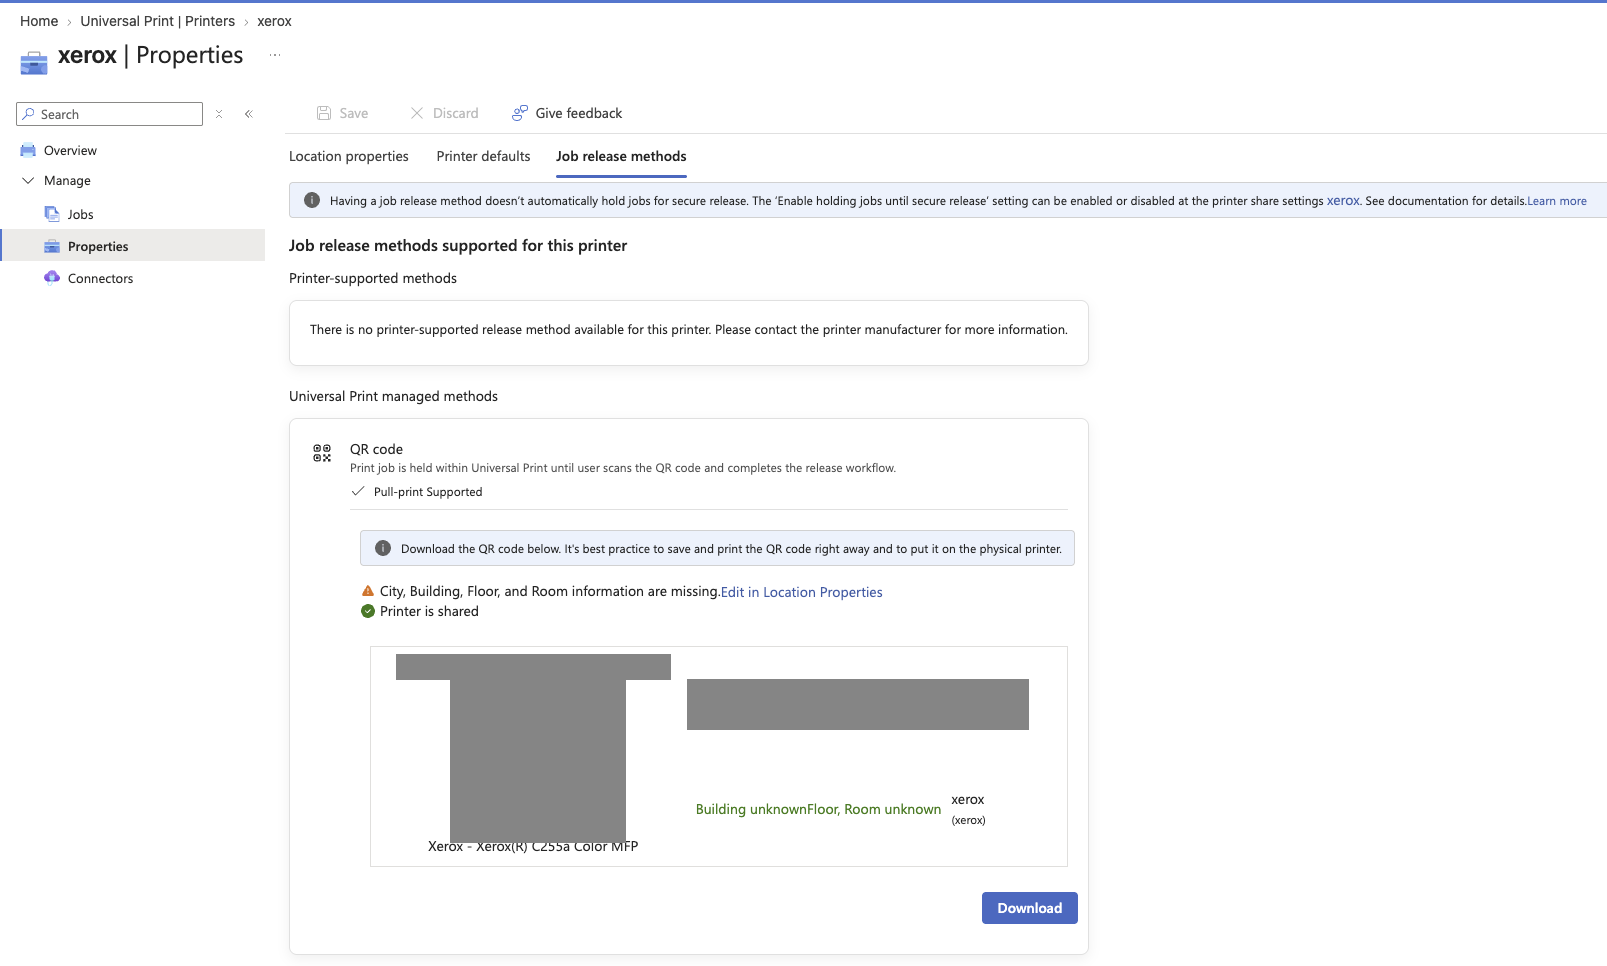The height and width of the screenshot is (966, 1607).
Task: Click 'Universal Print managed methods' heading
Action: pyautogui.click(x=393, y=396)
